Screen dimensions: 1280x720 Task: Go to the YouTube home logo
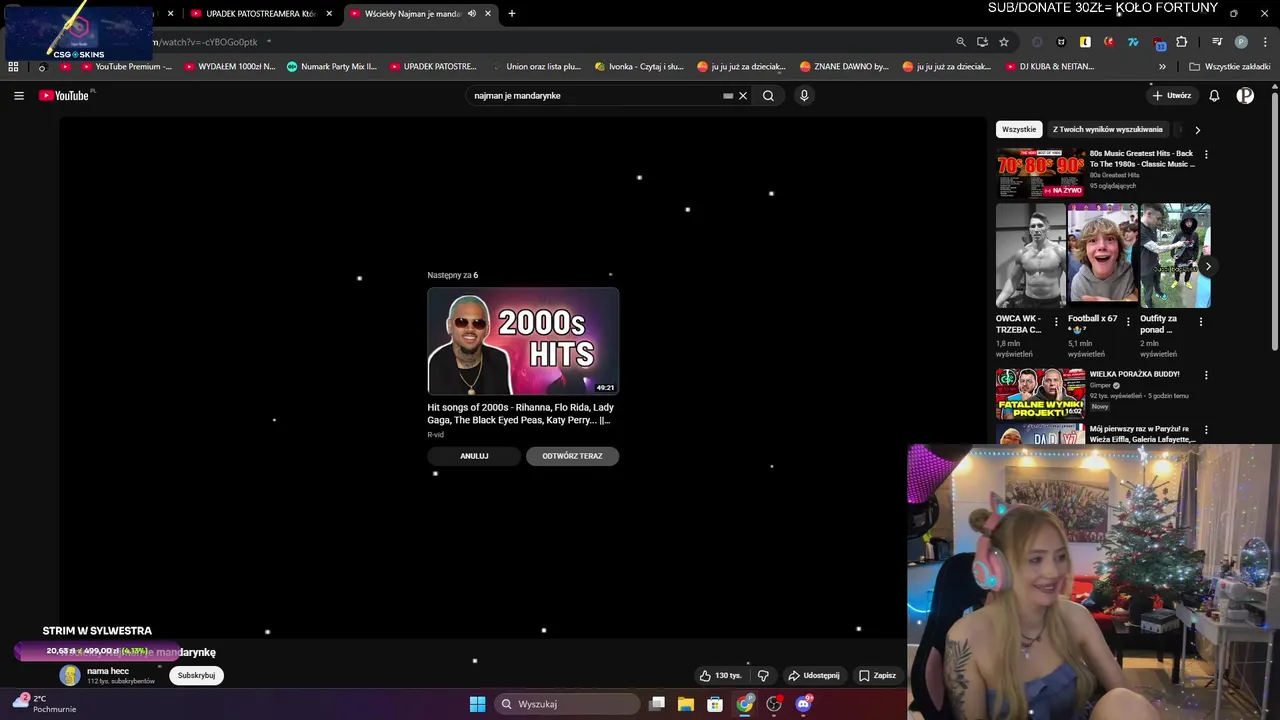click(66, 95)
